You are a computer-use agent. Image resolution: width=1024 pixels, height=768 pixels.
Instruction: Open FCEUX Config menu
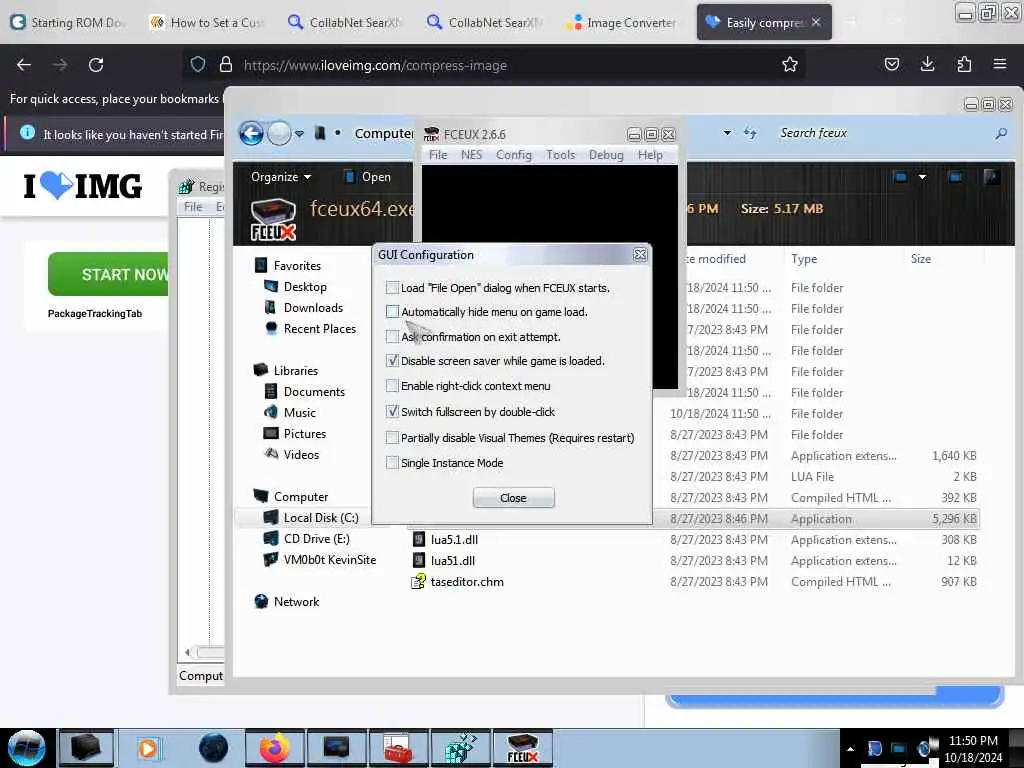pyautogui.click(x=513, y=155)
